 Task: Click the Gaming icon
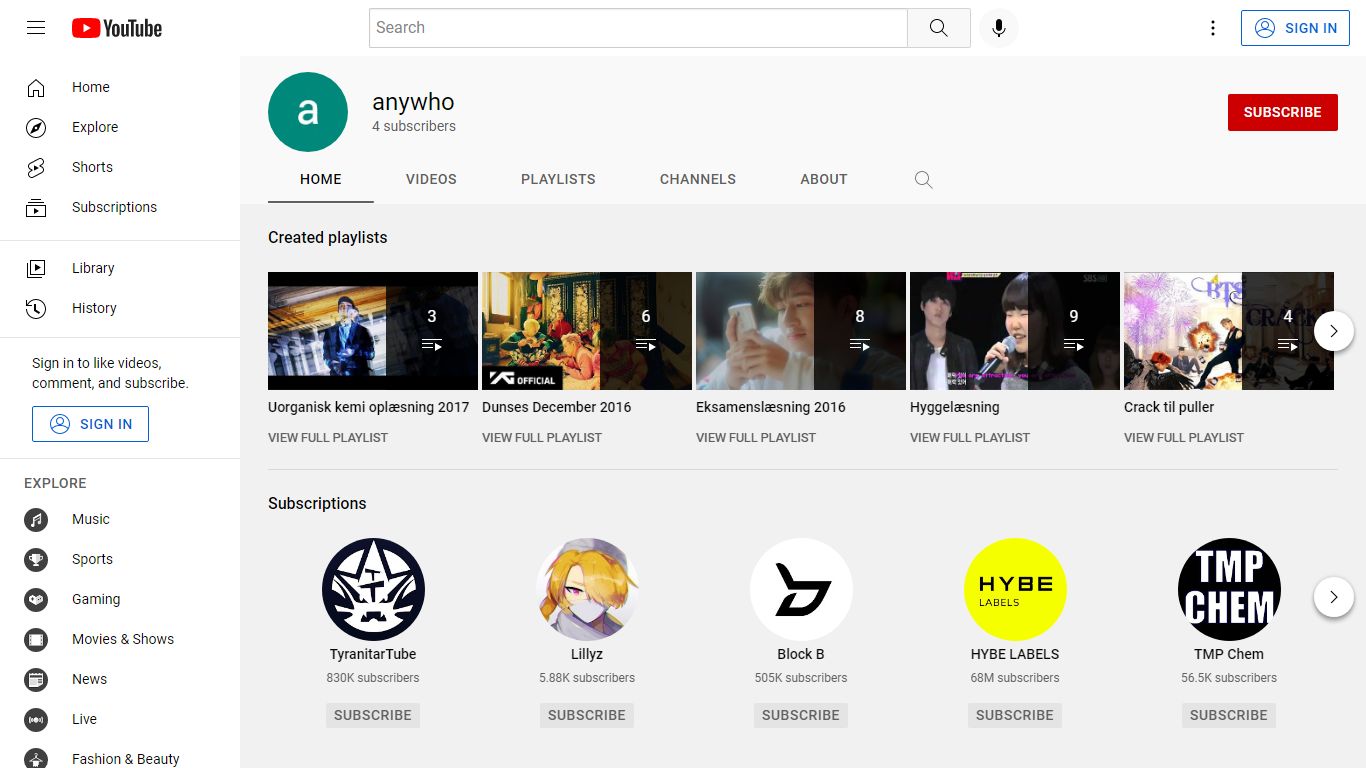click(x=36, y=600)
